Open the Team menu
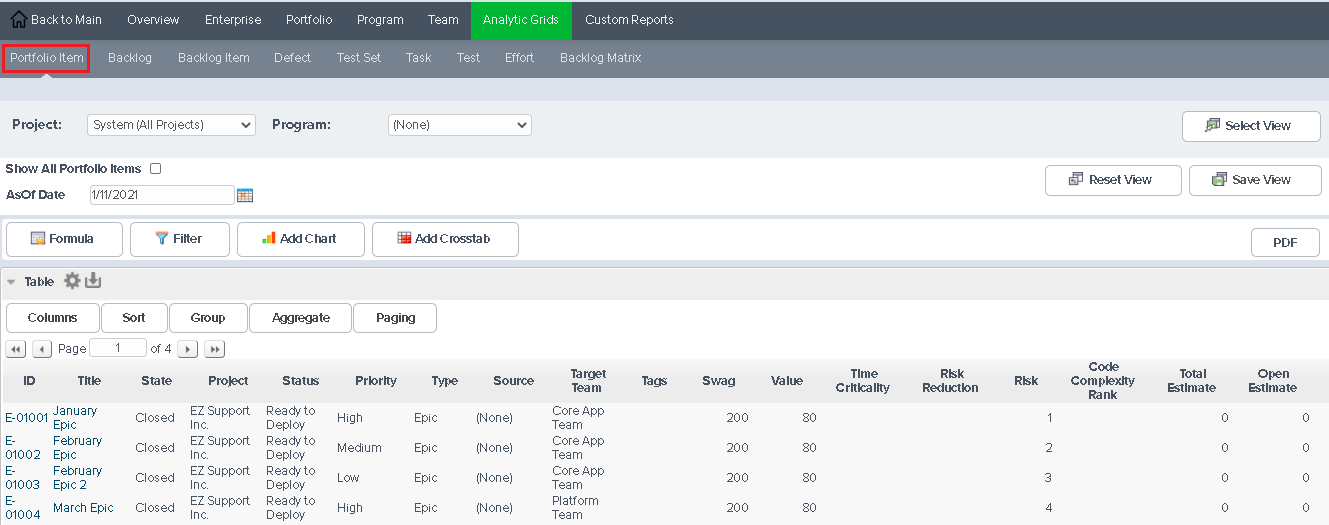 pyautogui.click(x=443, y=20)
